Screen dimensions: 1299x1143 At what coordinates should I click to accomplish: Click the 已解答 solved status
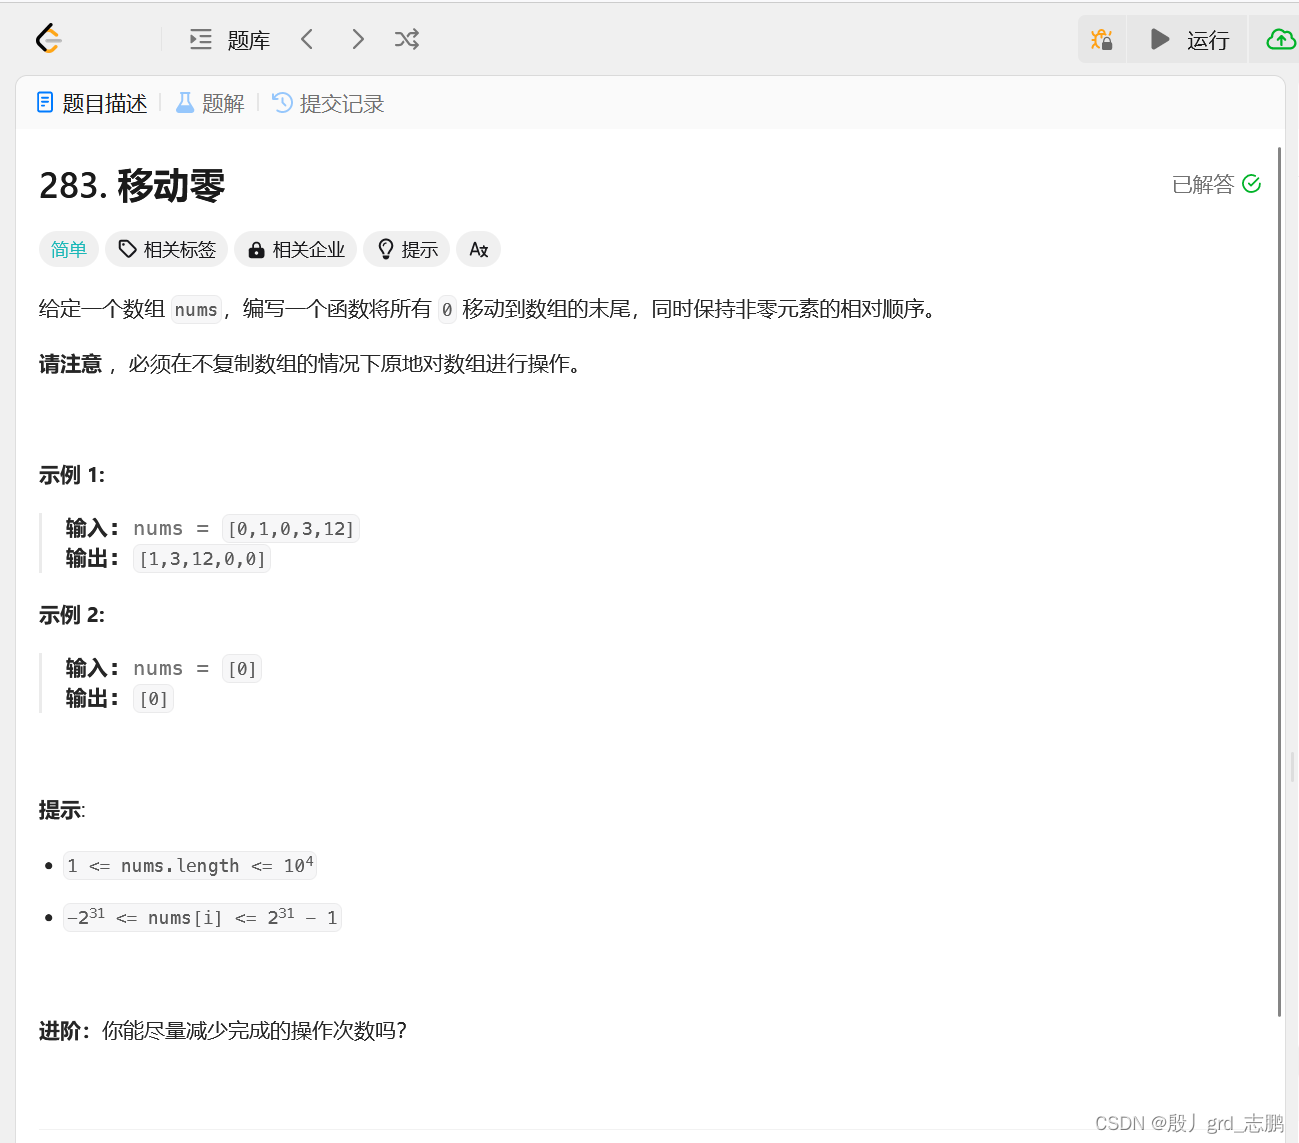coord(1203,184)
